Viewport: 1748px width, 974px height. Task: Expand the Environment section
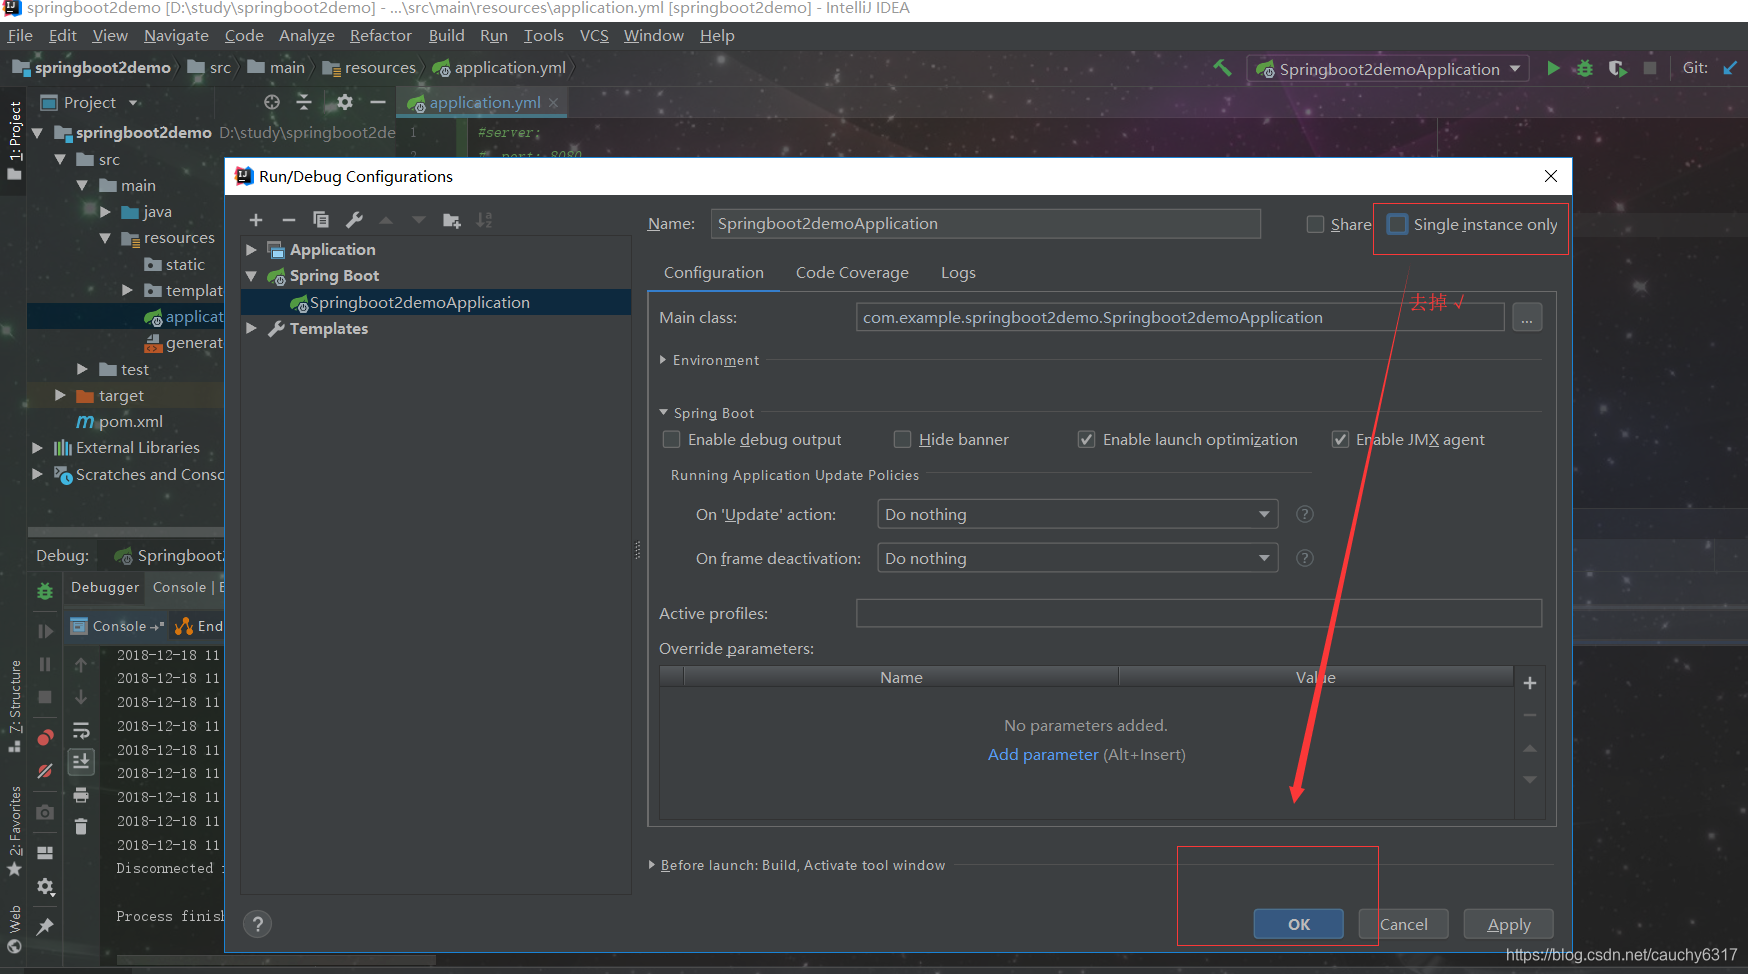[663, 360]
